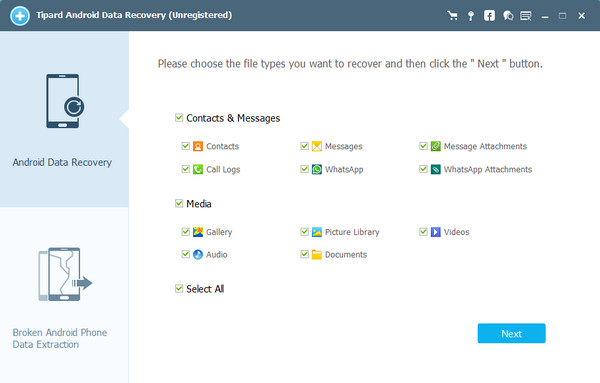The width and height of the screenshot is (600, 383).
Task: Click the green Call Logs phone icon
Action: [198, 169]
